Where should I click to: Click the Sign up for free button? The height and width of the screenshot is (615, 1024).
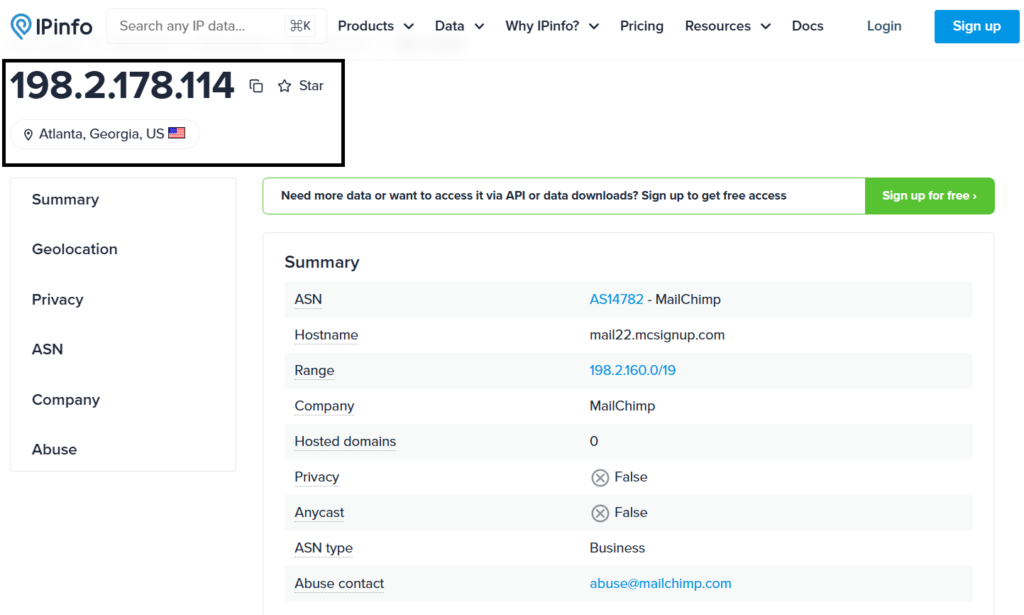(x=929, y=196)
